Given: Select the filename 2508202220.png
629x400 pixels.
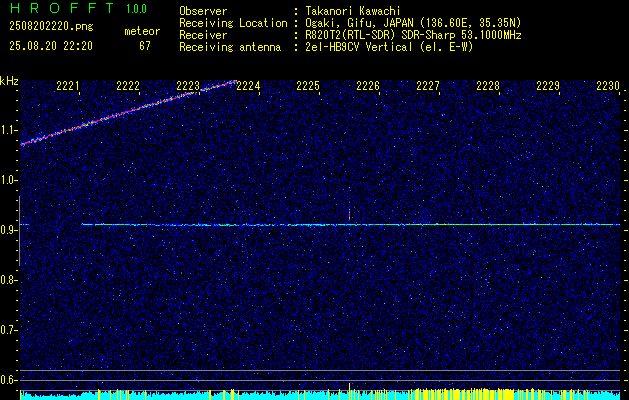Looking at the screenshot, I should pos(51,27).
